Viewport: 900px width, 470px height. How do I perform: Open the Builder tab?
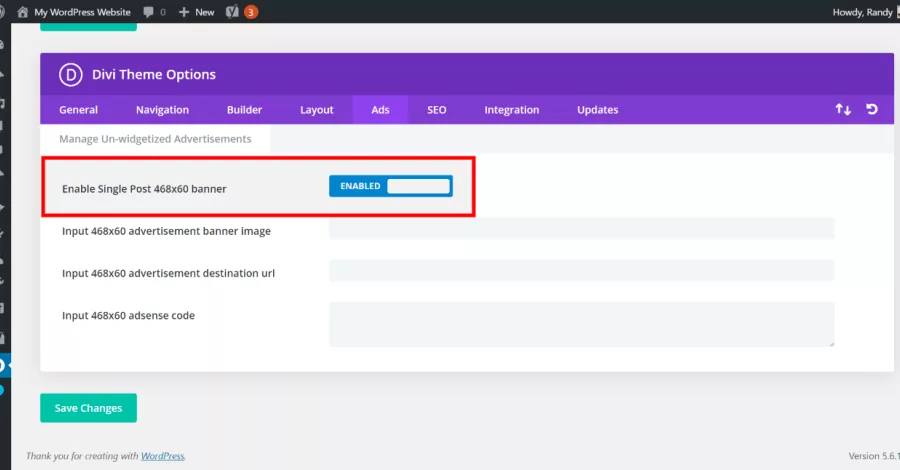245,110
